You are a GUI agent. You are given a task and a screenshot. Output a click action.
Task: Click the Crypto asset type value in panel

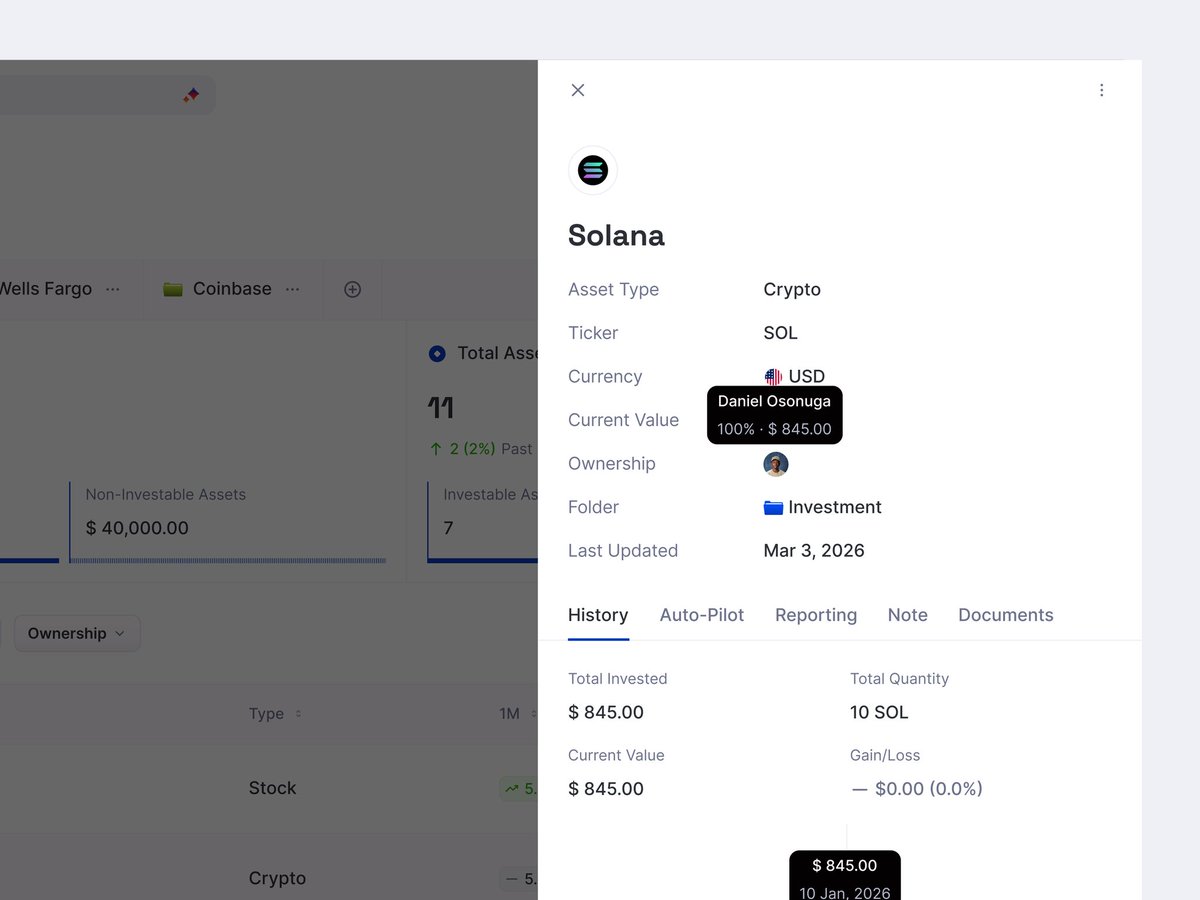(792, 289)
